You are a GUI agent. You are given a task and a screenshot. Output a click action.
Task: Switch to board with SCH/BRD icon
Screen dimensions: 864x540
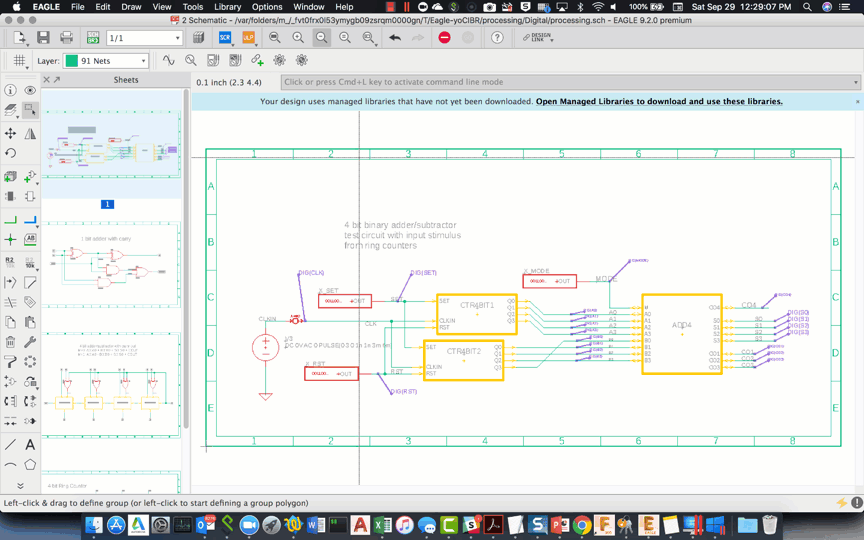[92, 38]
